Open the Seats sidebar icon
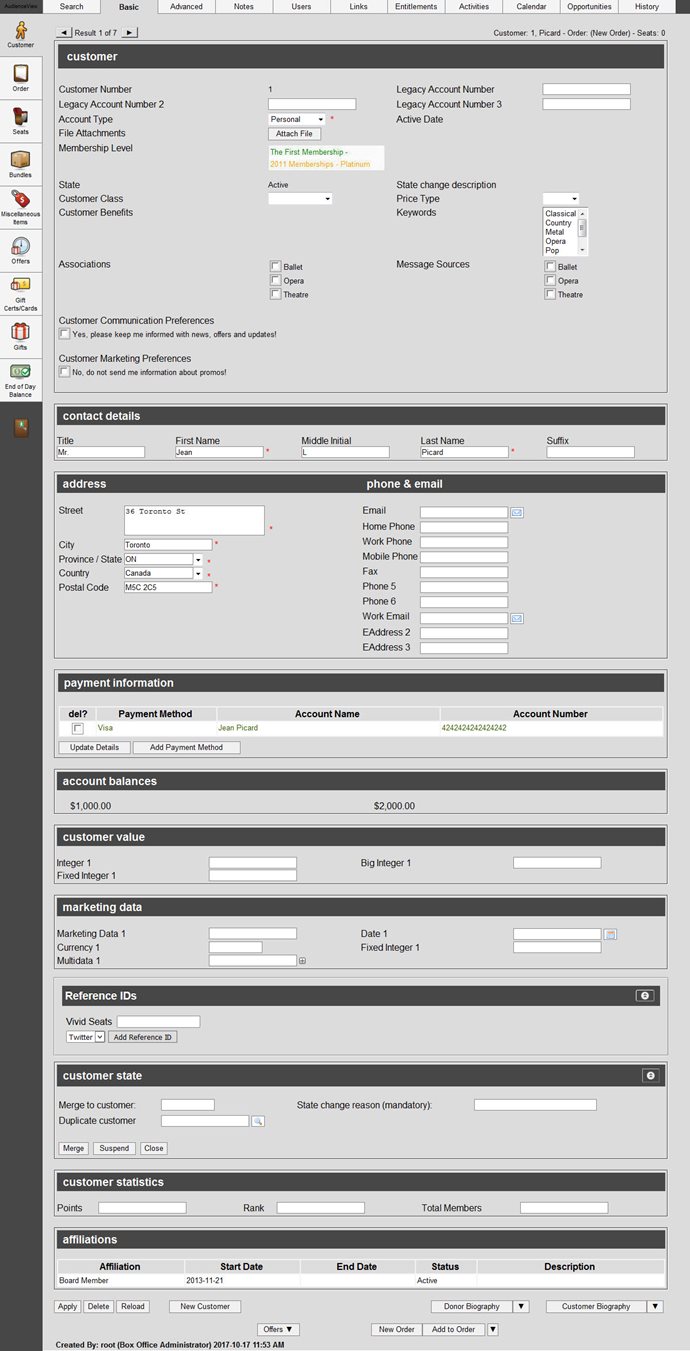690x1351 pixels. point(20,121)
